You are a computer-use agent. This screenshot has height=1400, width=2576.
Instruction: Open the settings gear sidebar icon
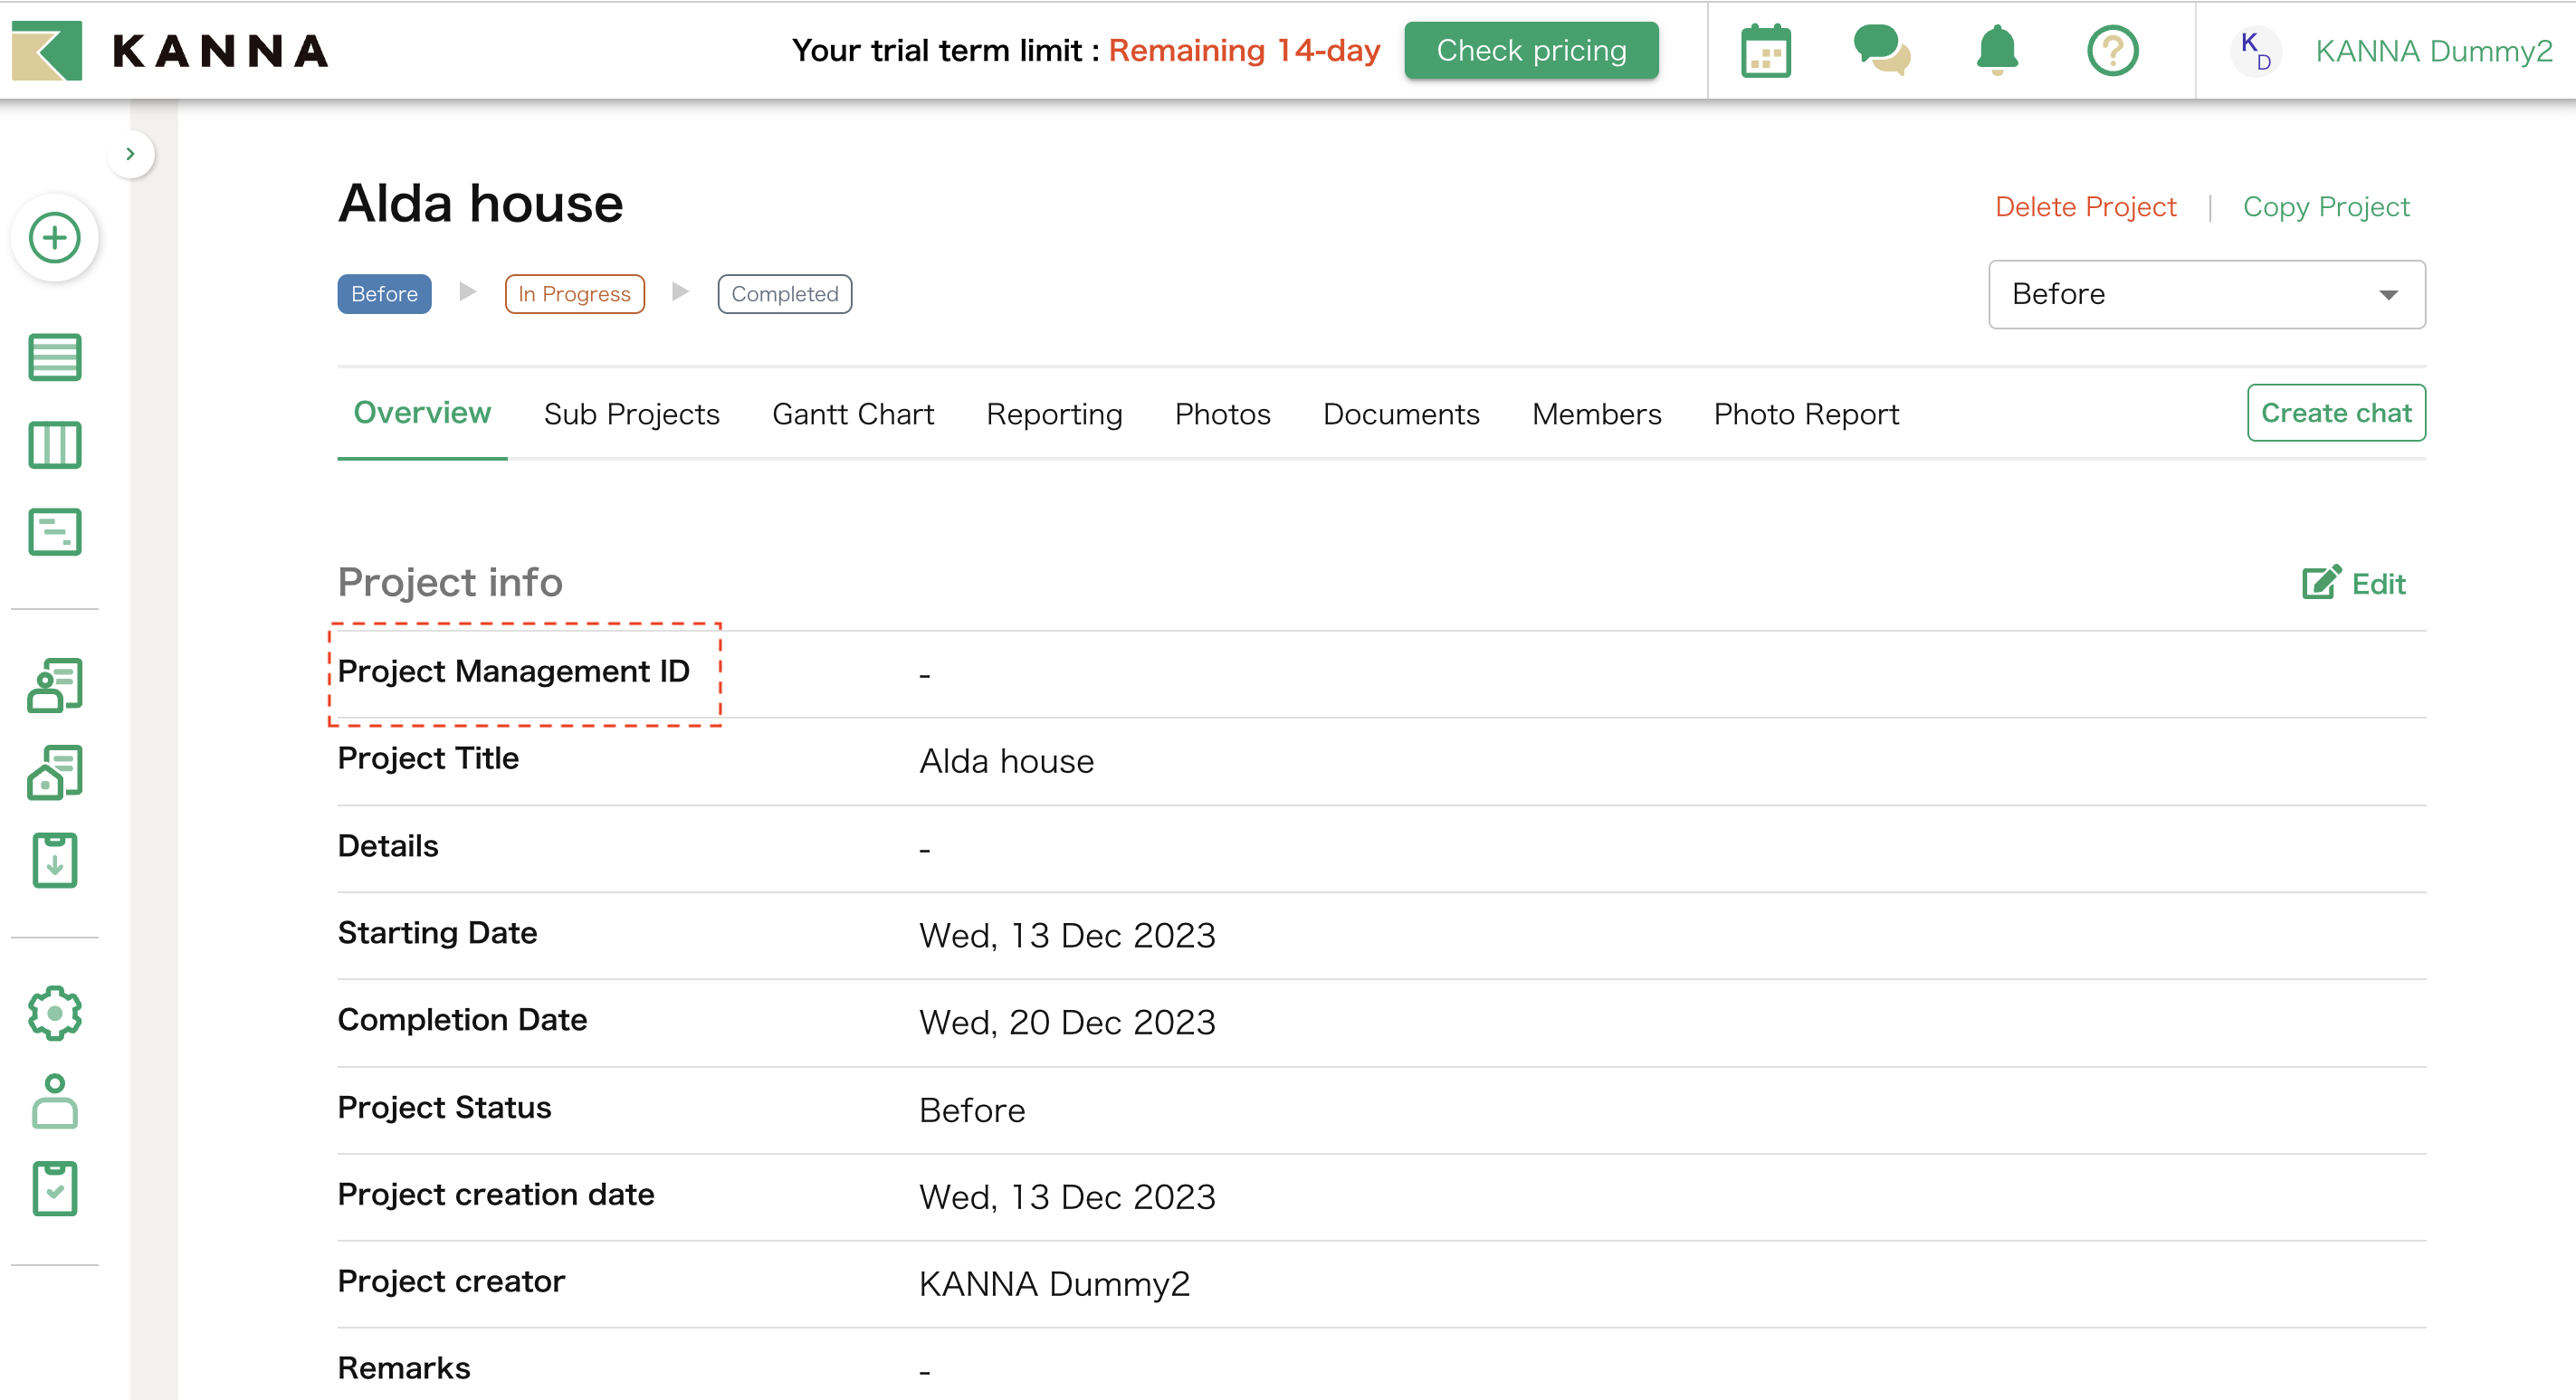click(x=55, y=1013)
